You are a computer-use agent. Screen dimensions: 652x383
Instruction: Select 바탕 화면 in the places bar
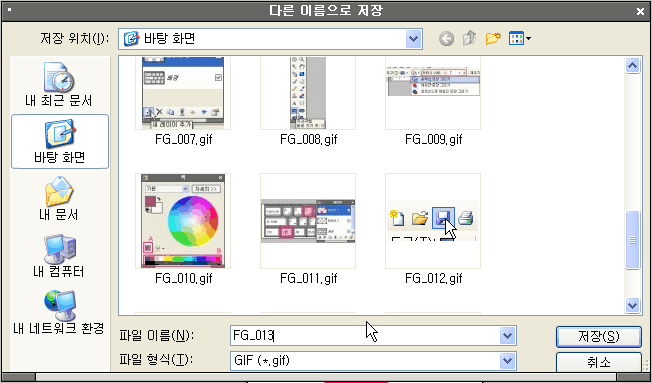coord(60,141)
